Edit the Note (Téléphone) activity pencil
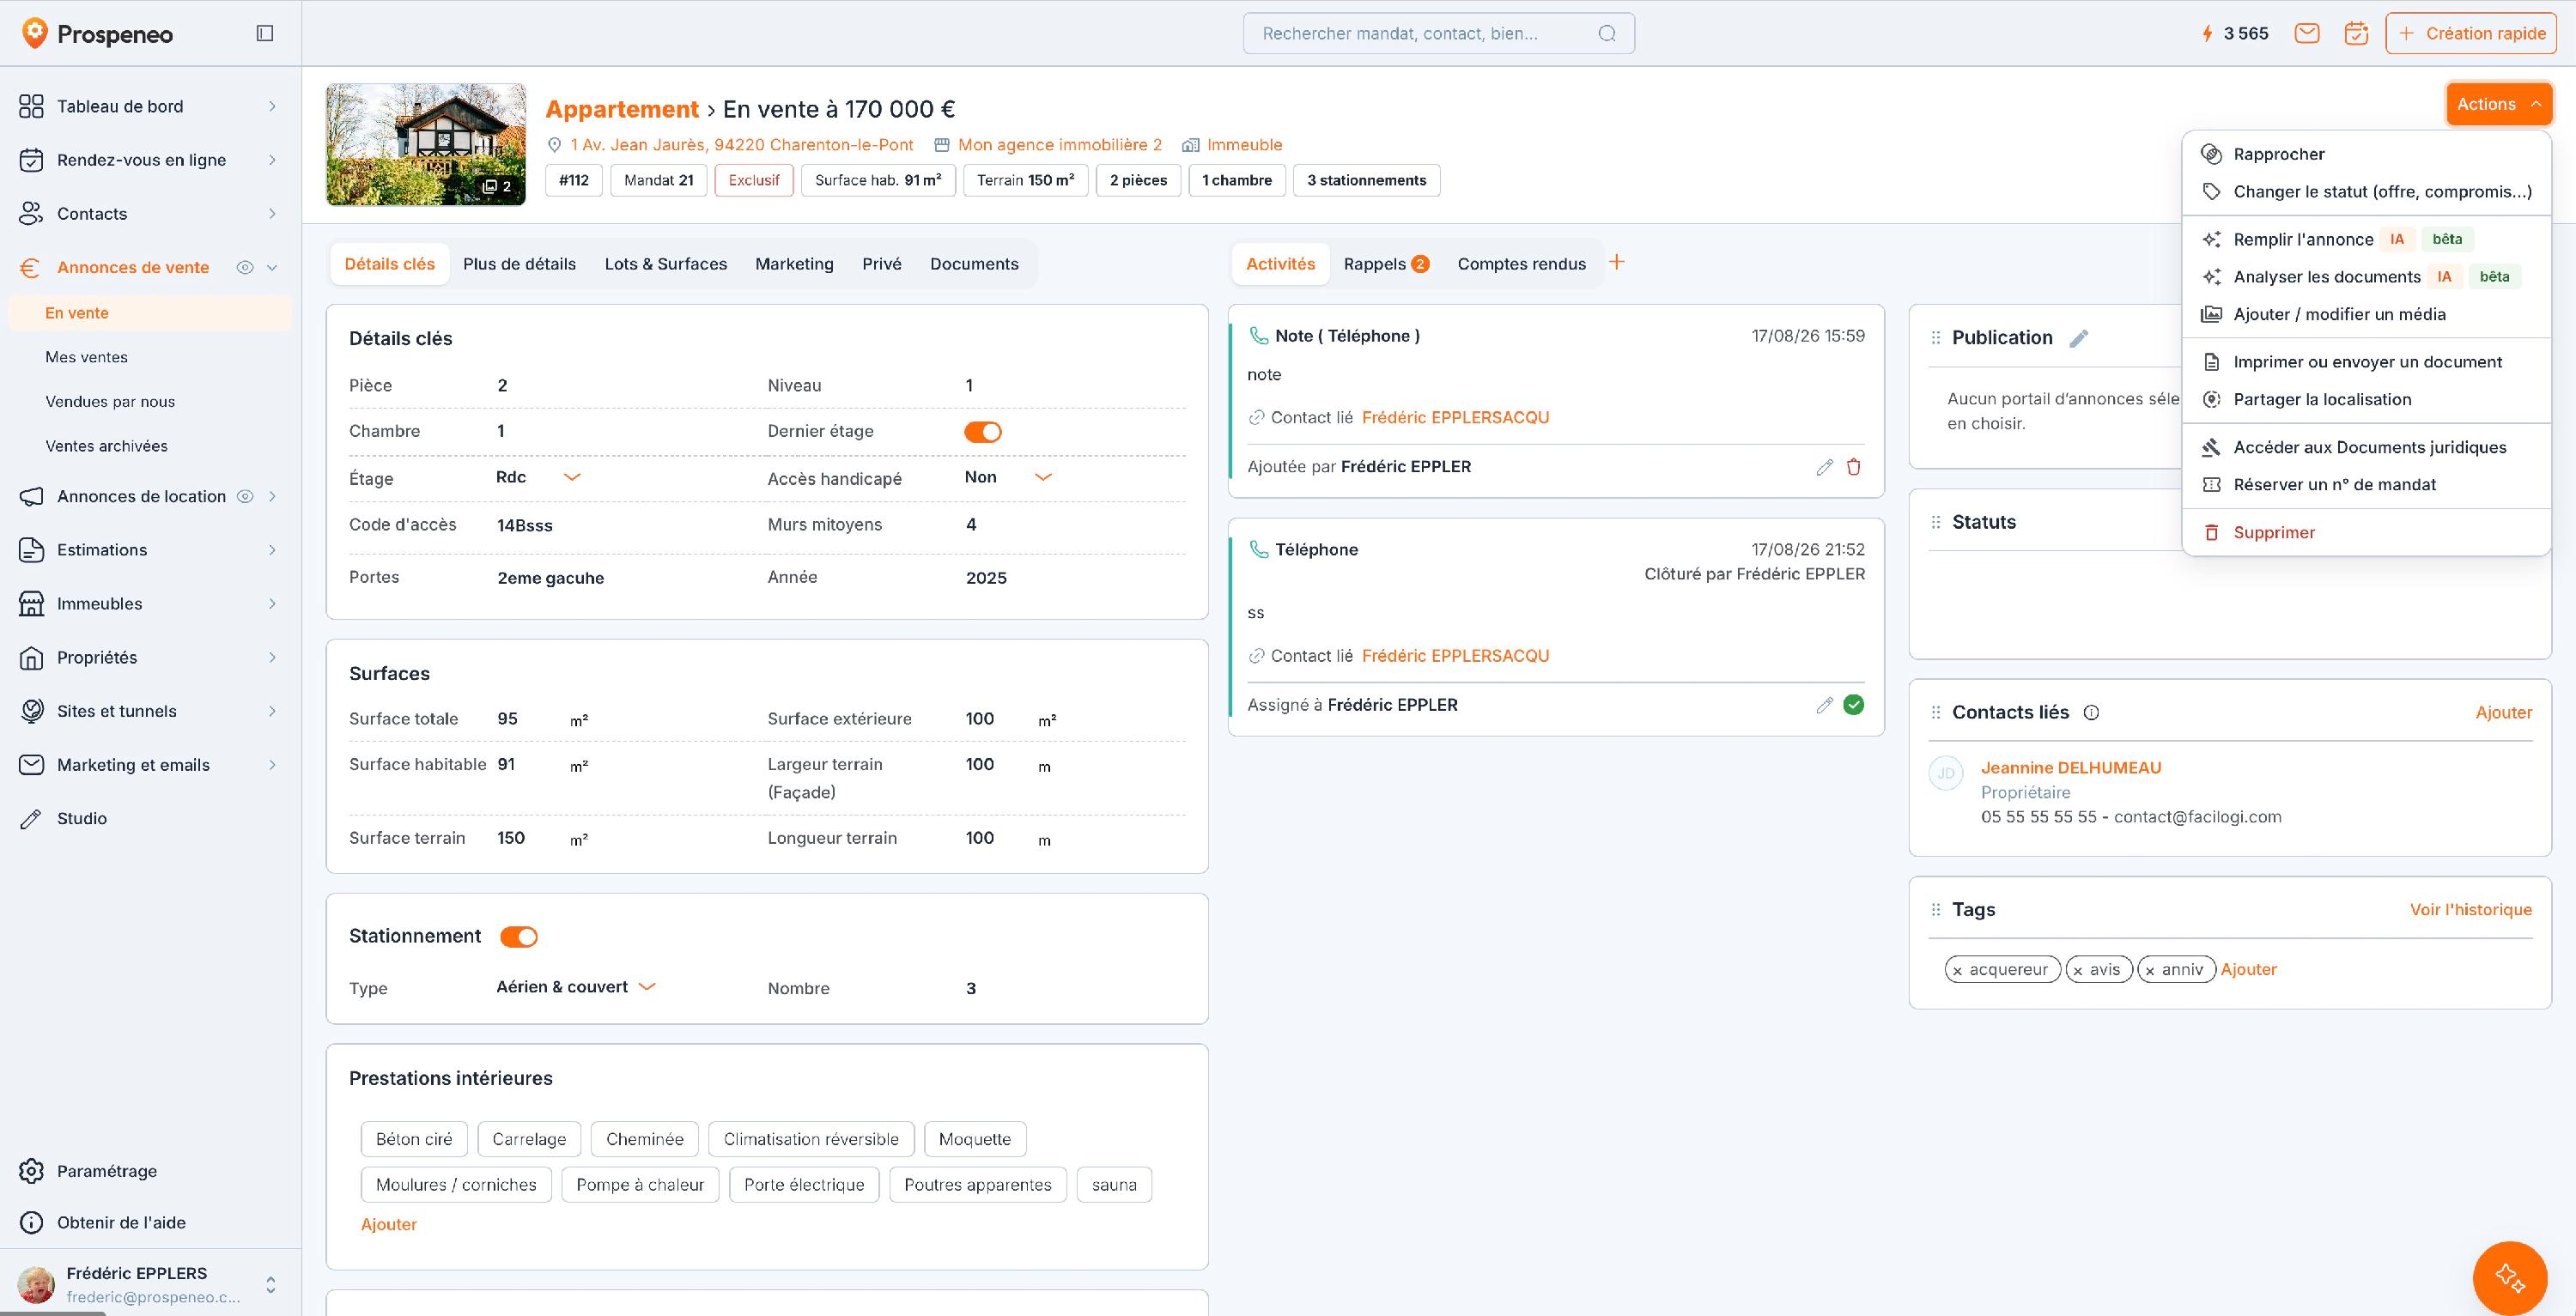Image resolution: width=2576 pixels, height=1316 pixels. coord(1825,467)
